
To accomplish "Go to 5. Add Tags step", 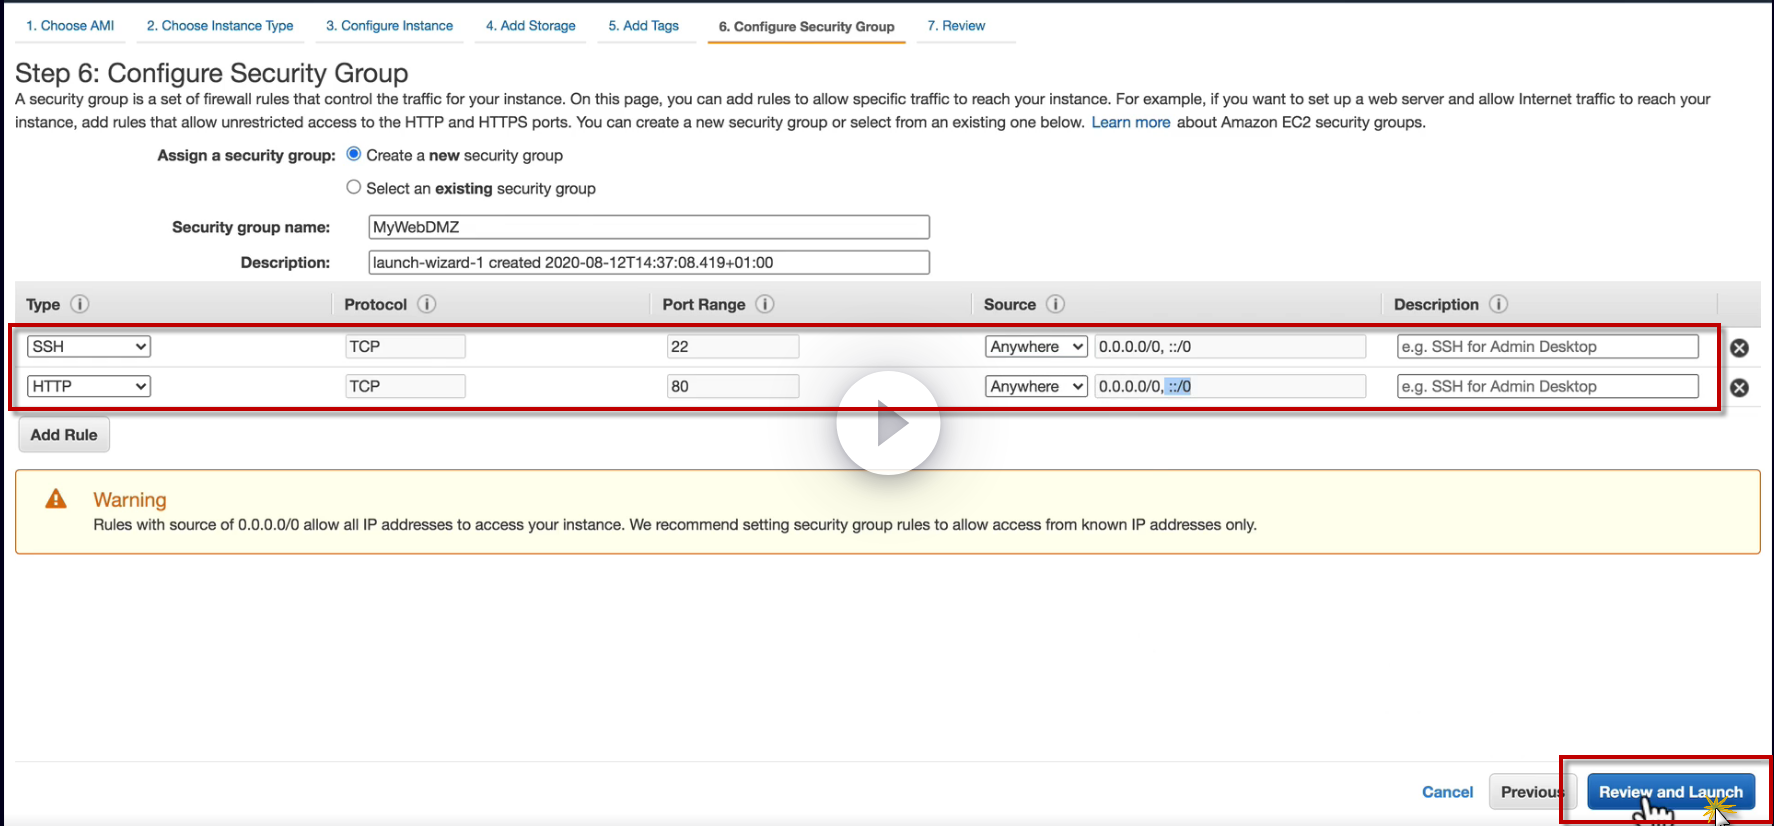I will coord(644,26).
